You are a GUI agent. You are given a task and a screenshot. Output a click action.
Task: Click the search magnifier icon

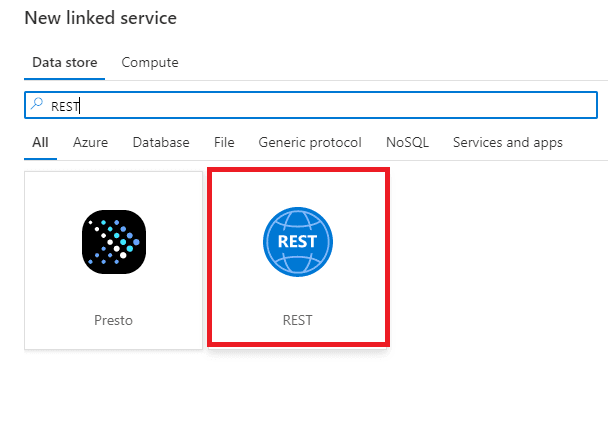coord(37,104)
